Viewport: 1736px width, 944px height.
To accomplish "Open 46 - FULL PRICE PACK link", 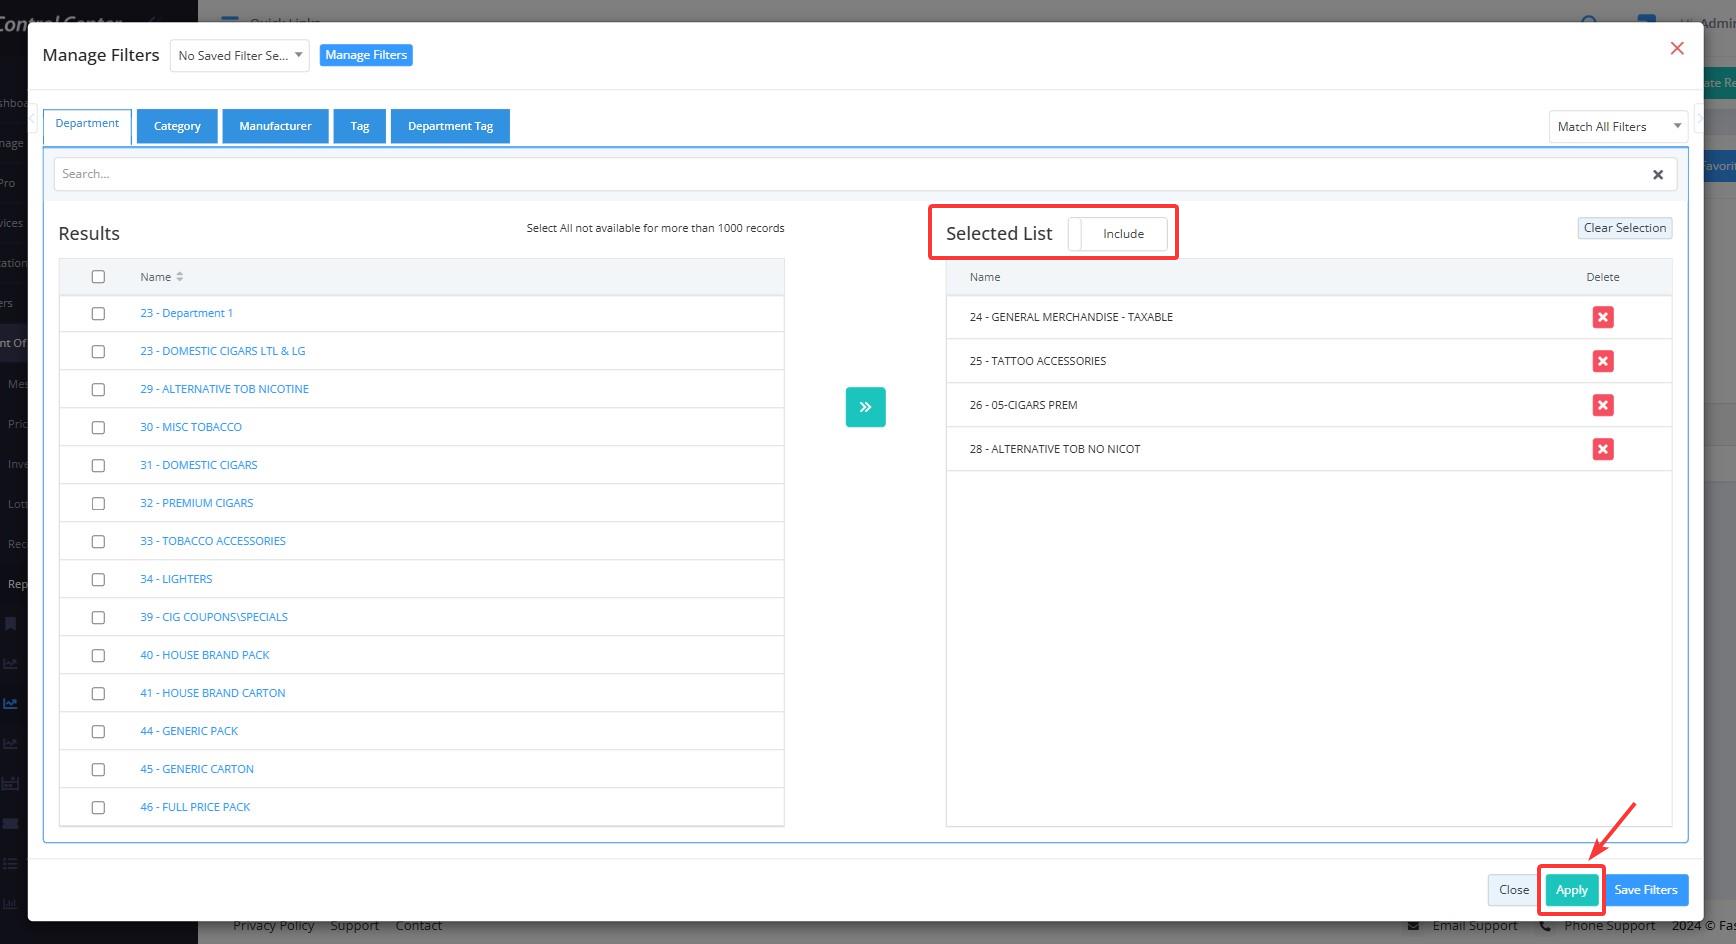I will point(195,807).
